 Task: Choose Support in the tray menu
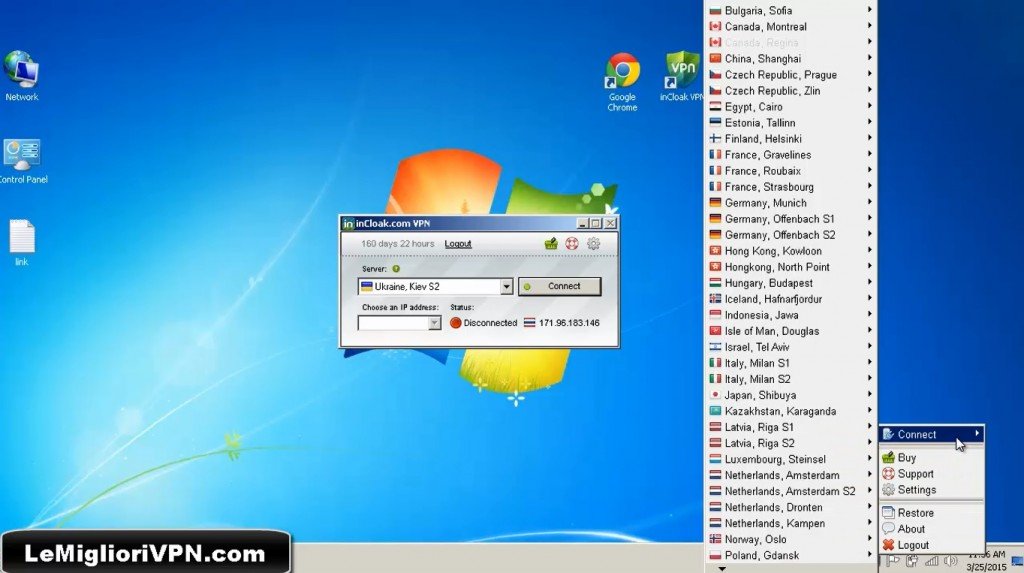[x=931, y=474]
